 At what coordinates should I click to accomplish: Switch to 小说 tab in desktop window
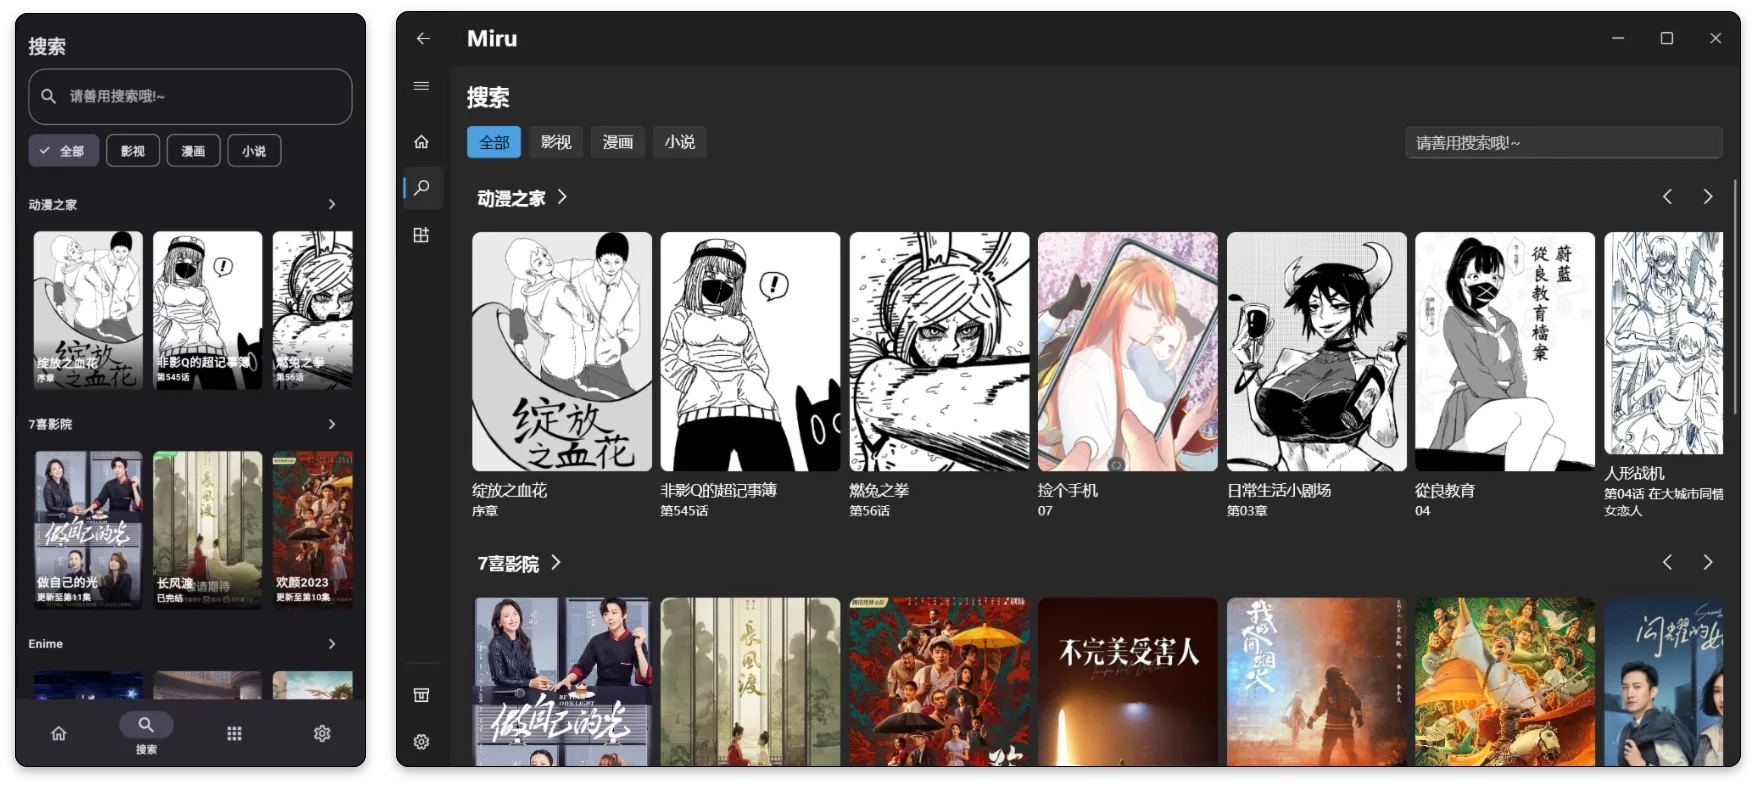[x=680, y=142]
